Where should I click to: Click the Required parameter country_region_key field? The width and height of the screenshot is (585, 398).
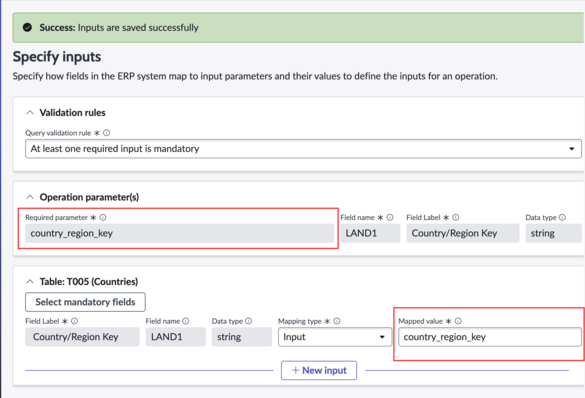(x=179, y=234)
